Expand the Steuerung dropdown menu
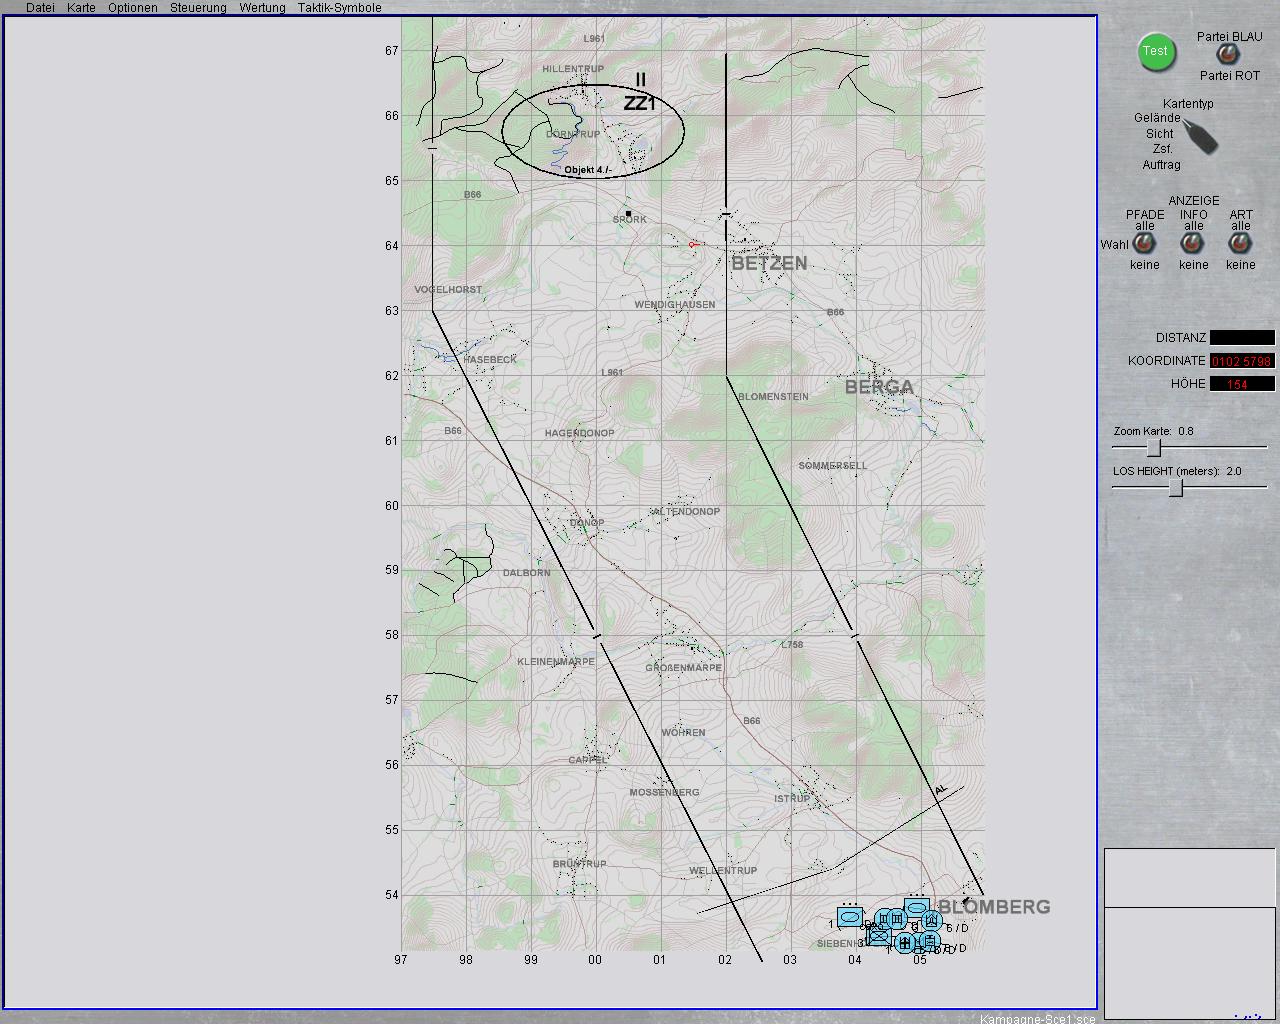The height and width of the screenshot is (1024, 1280). click(198, 8)
